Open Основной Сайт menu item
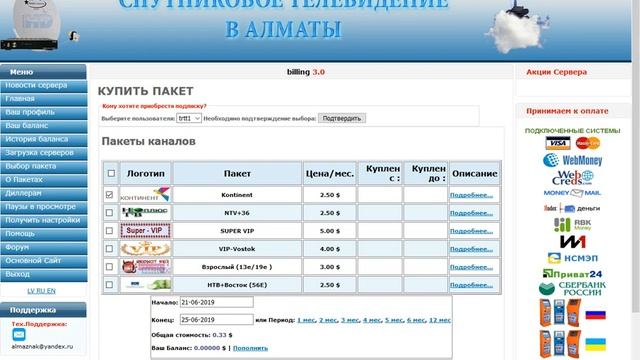This screenshot has width=640, height=360. click(43, 260)
